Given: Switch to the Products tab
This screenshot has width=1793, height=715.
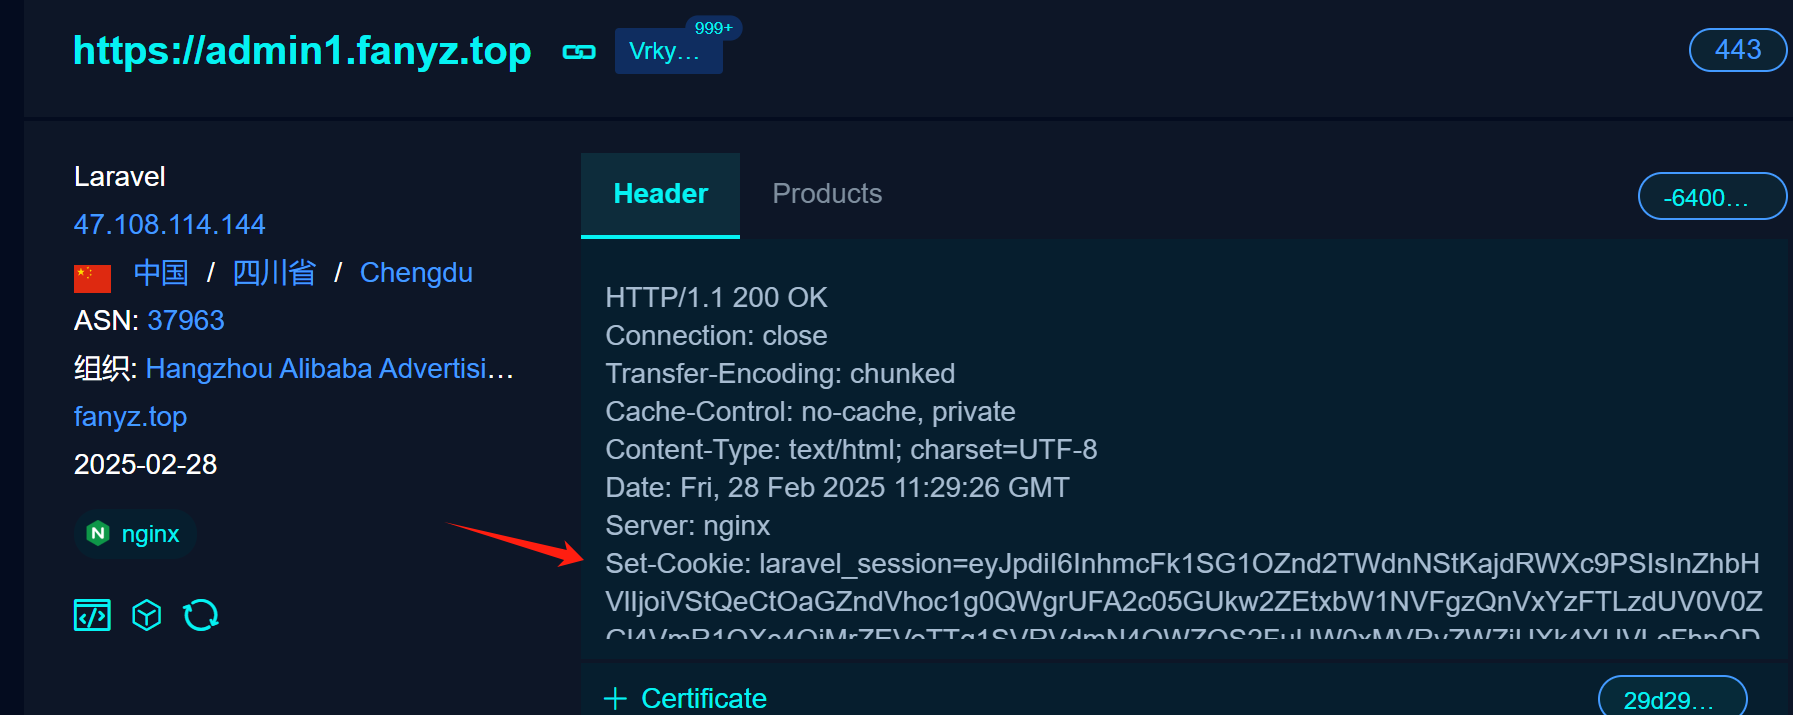Looking at the screenshot, I should 827,194.
